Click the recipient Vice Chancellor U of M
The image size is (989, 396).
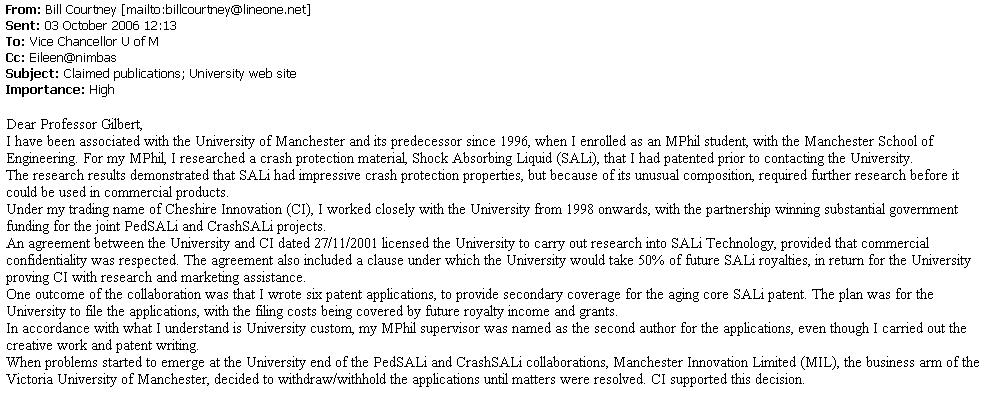click(x=93, y=42)
